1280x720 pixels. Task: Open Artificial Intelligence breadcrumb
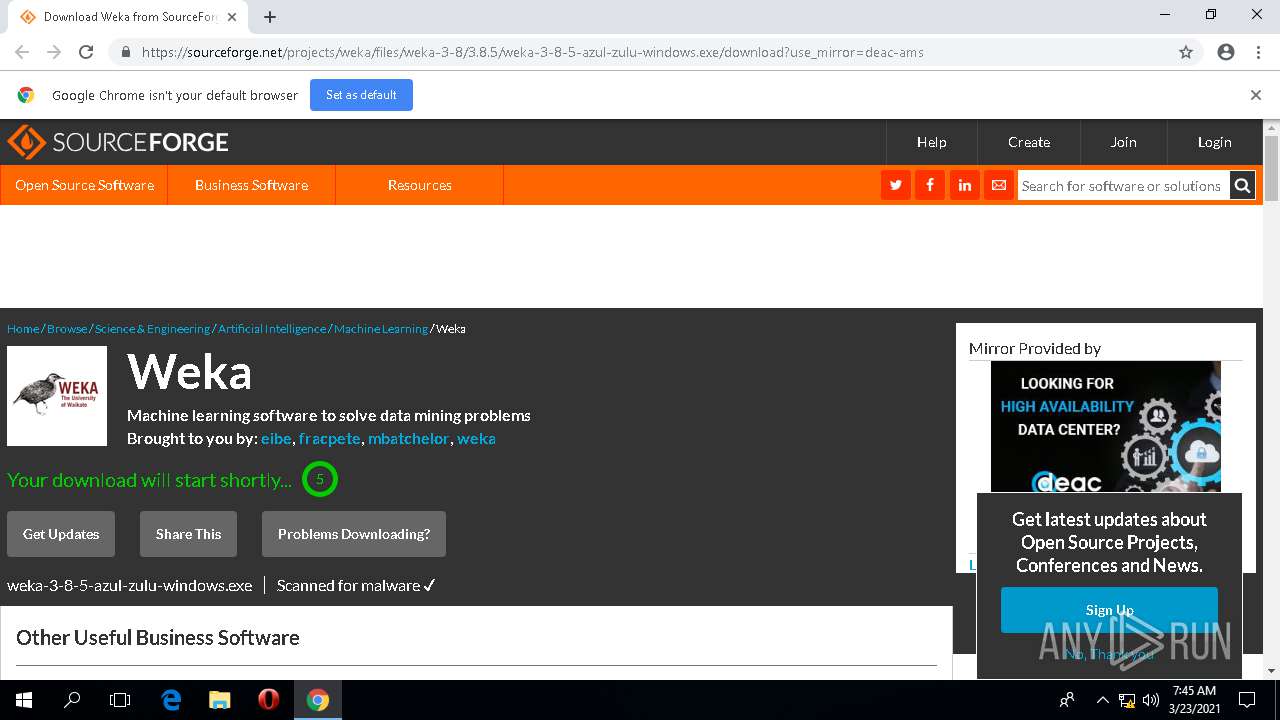272,329
